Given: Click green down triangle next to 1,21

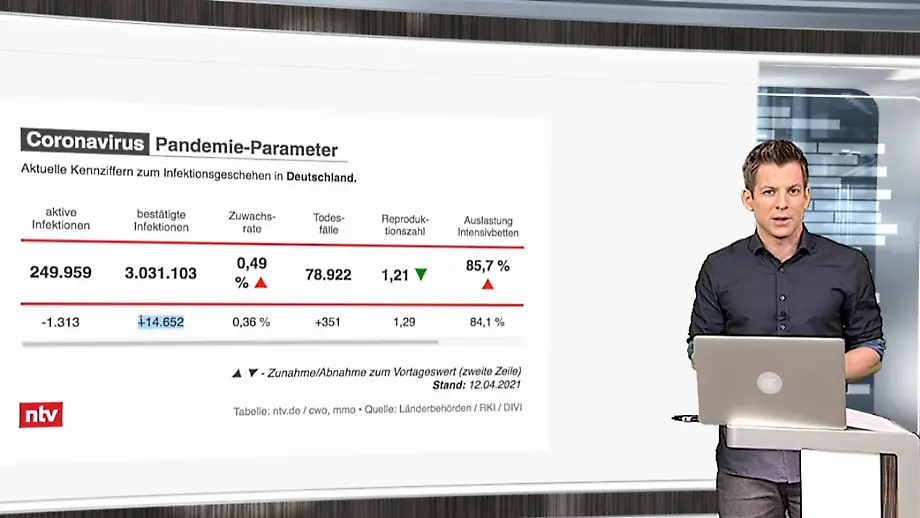Looking at the screenshot, I should tap(420, 274).
